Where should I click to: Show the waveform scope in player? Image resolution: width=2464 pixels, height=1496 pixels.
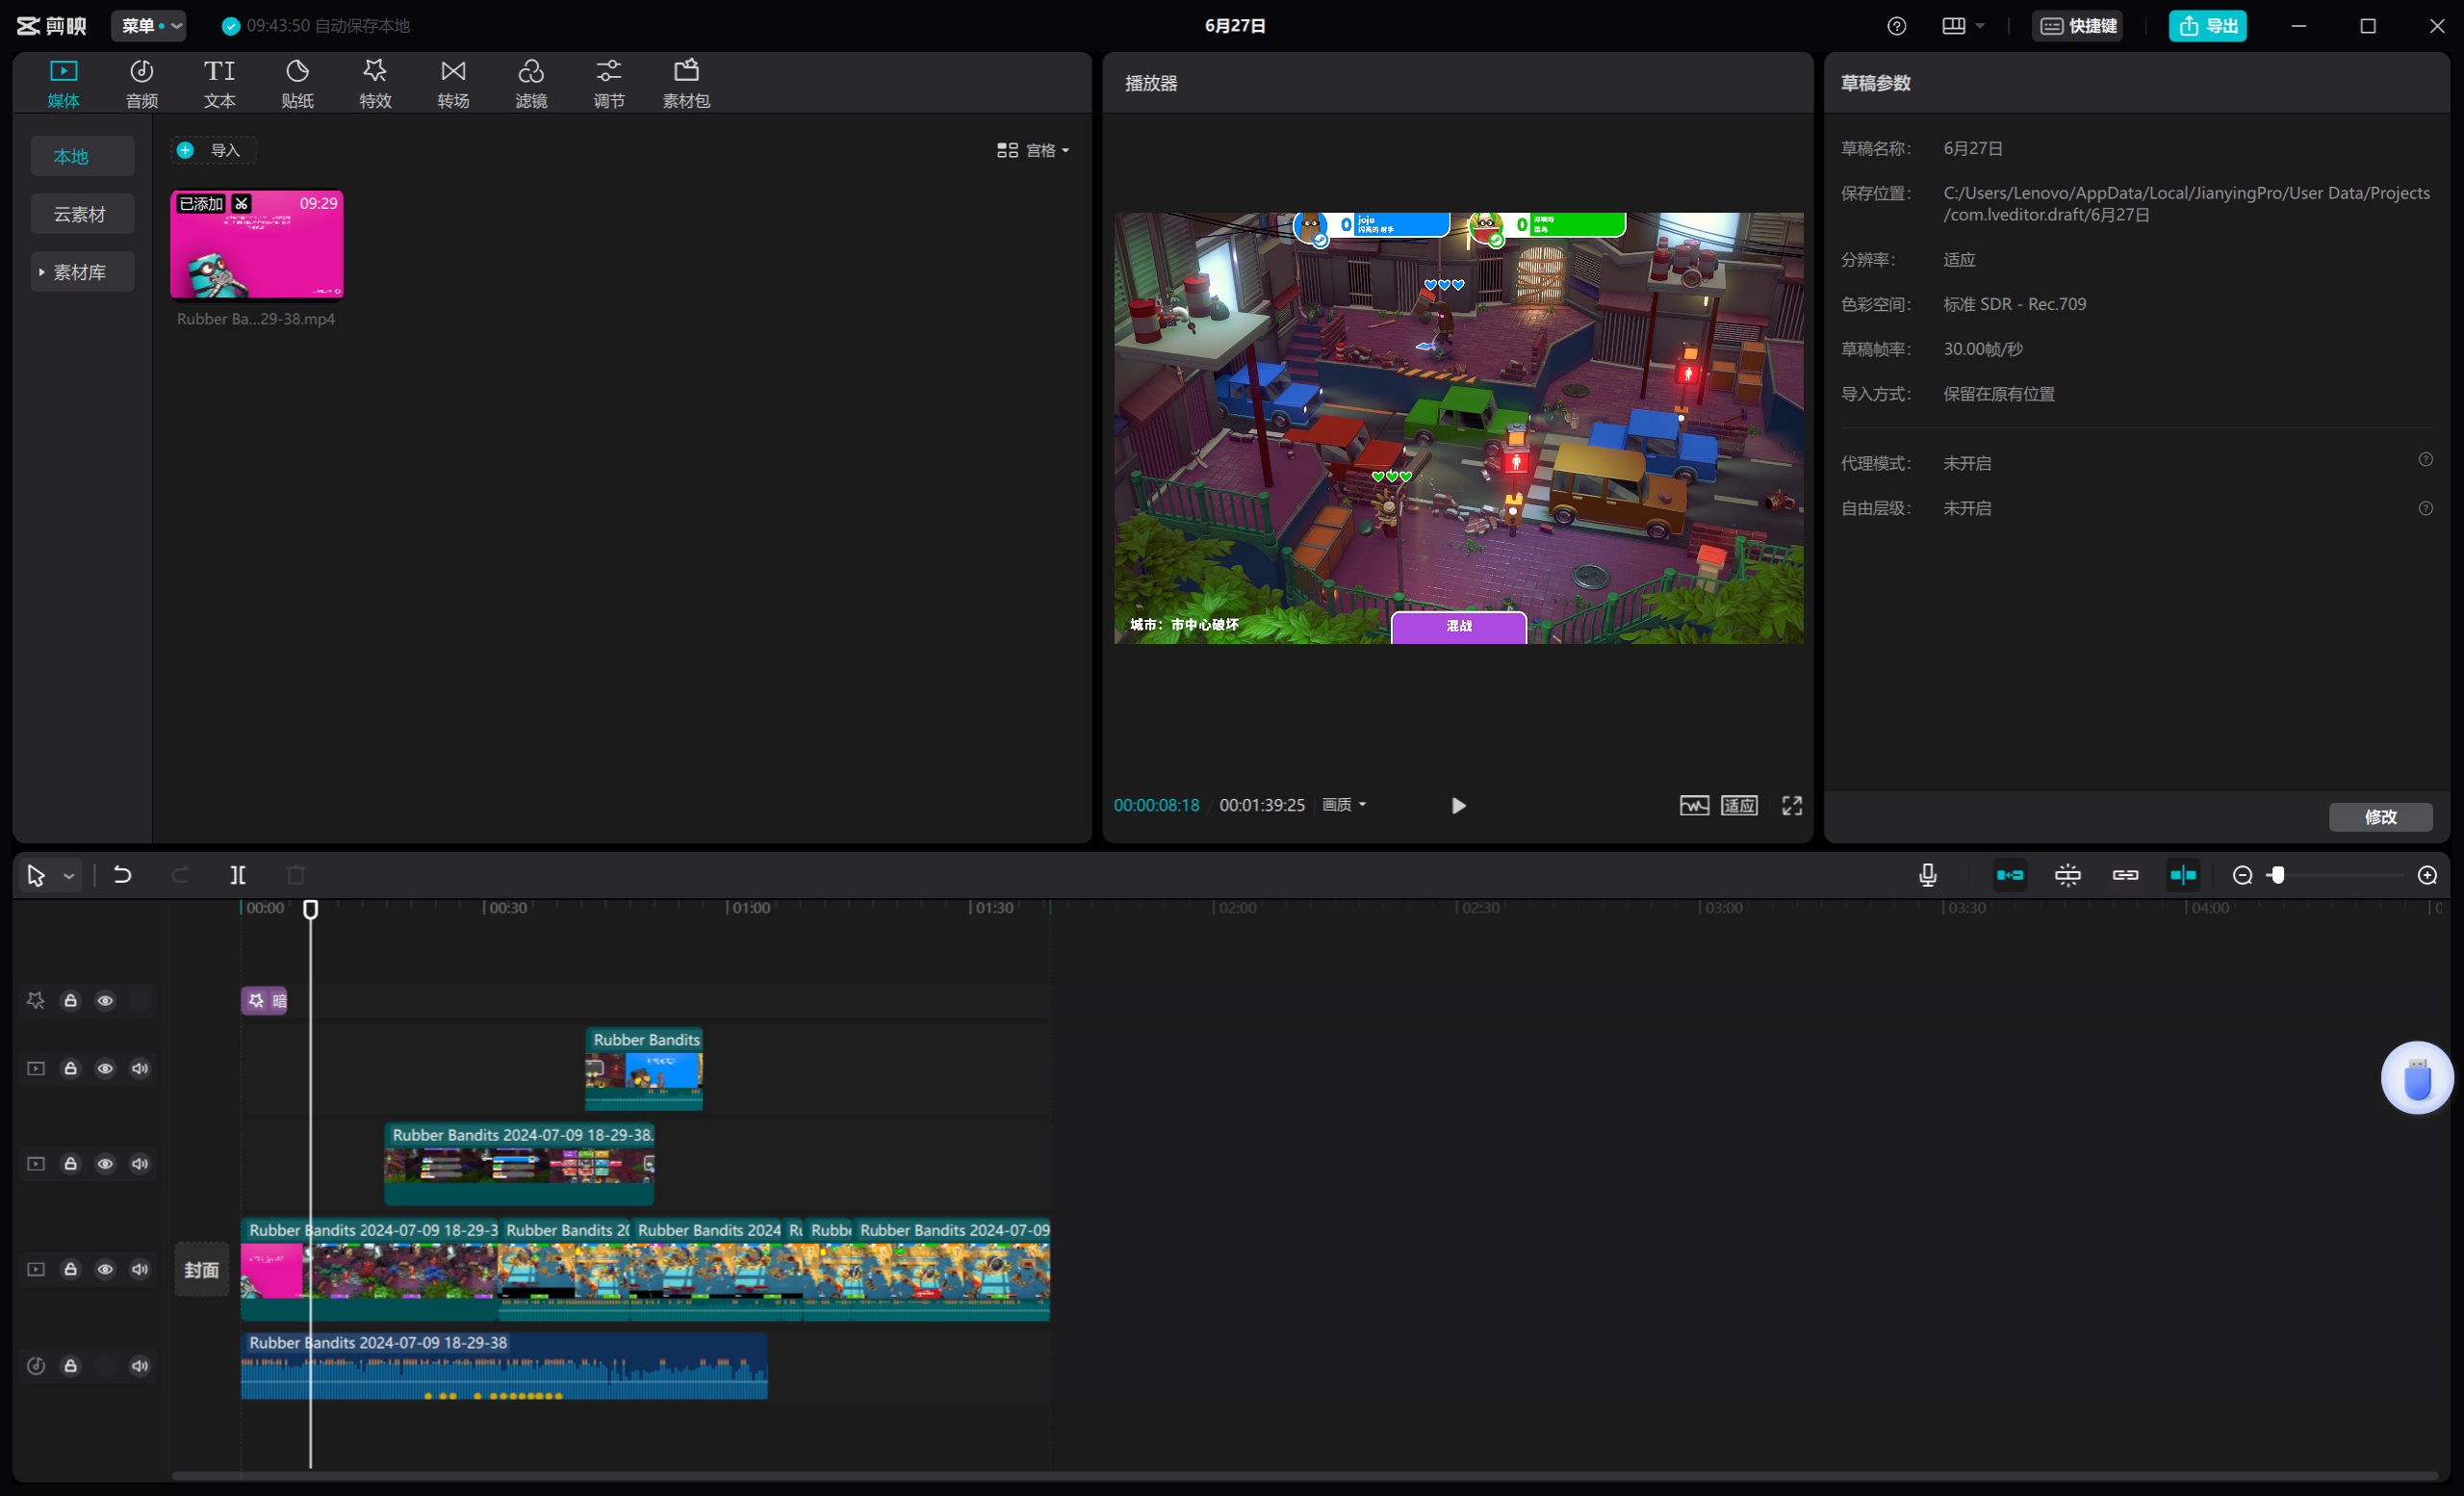[x=1694, y=805]
